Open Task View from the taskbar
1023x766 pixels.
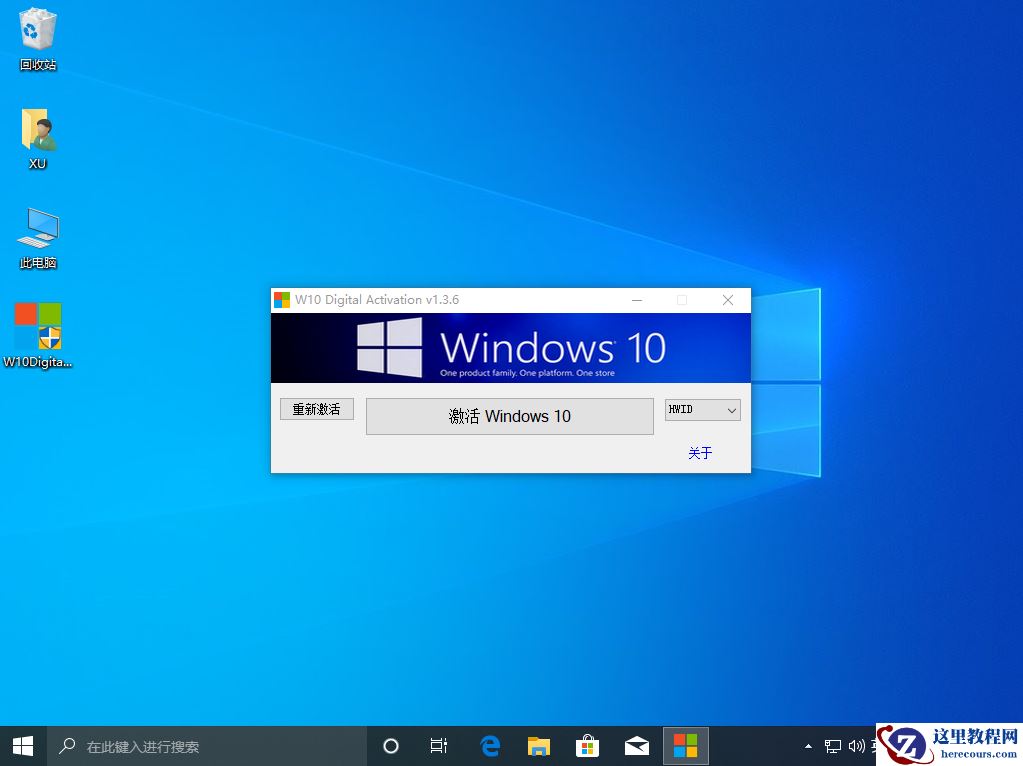pos(438,745)
